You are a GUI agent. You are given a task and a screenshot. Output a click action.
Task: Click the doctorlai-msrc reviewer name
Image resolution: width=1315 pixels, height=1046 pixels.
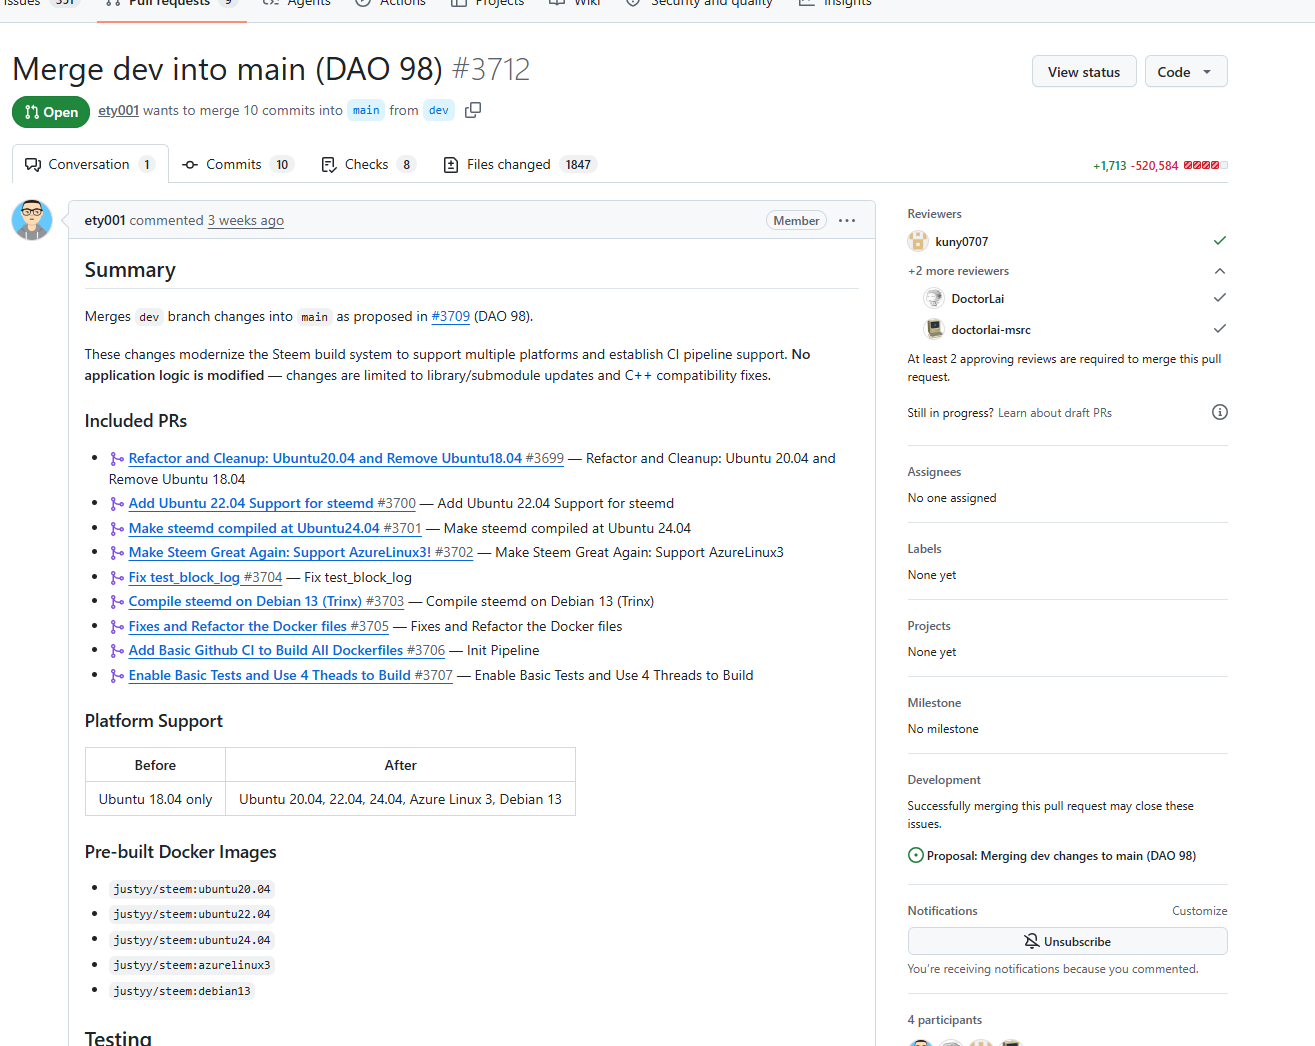[x=991, y=329]
